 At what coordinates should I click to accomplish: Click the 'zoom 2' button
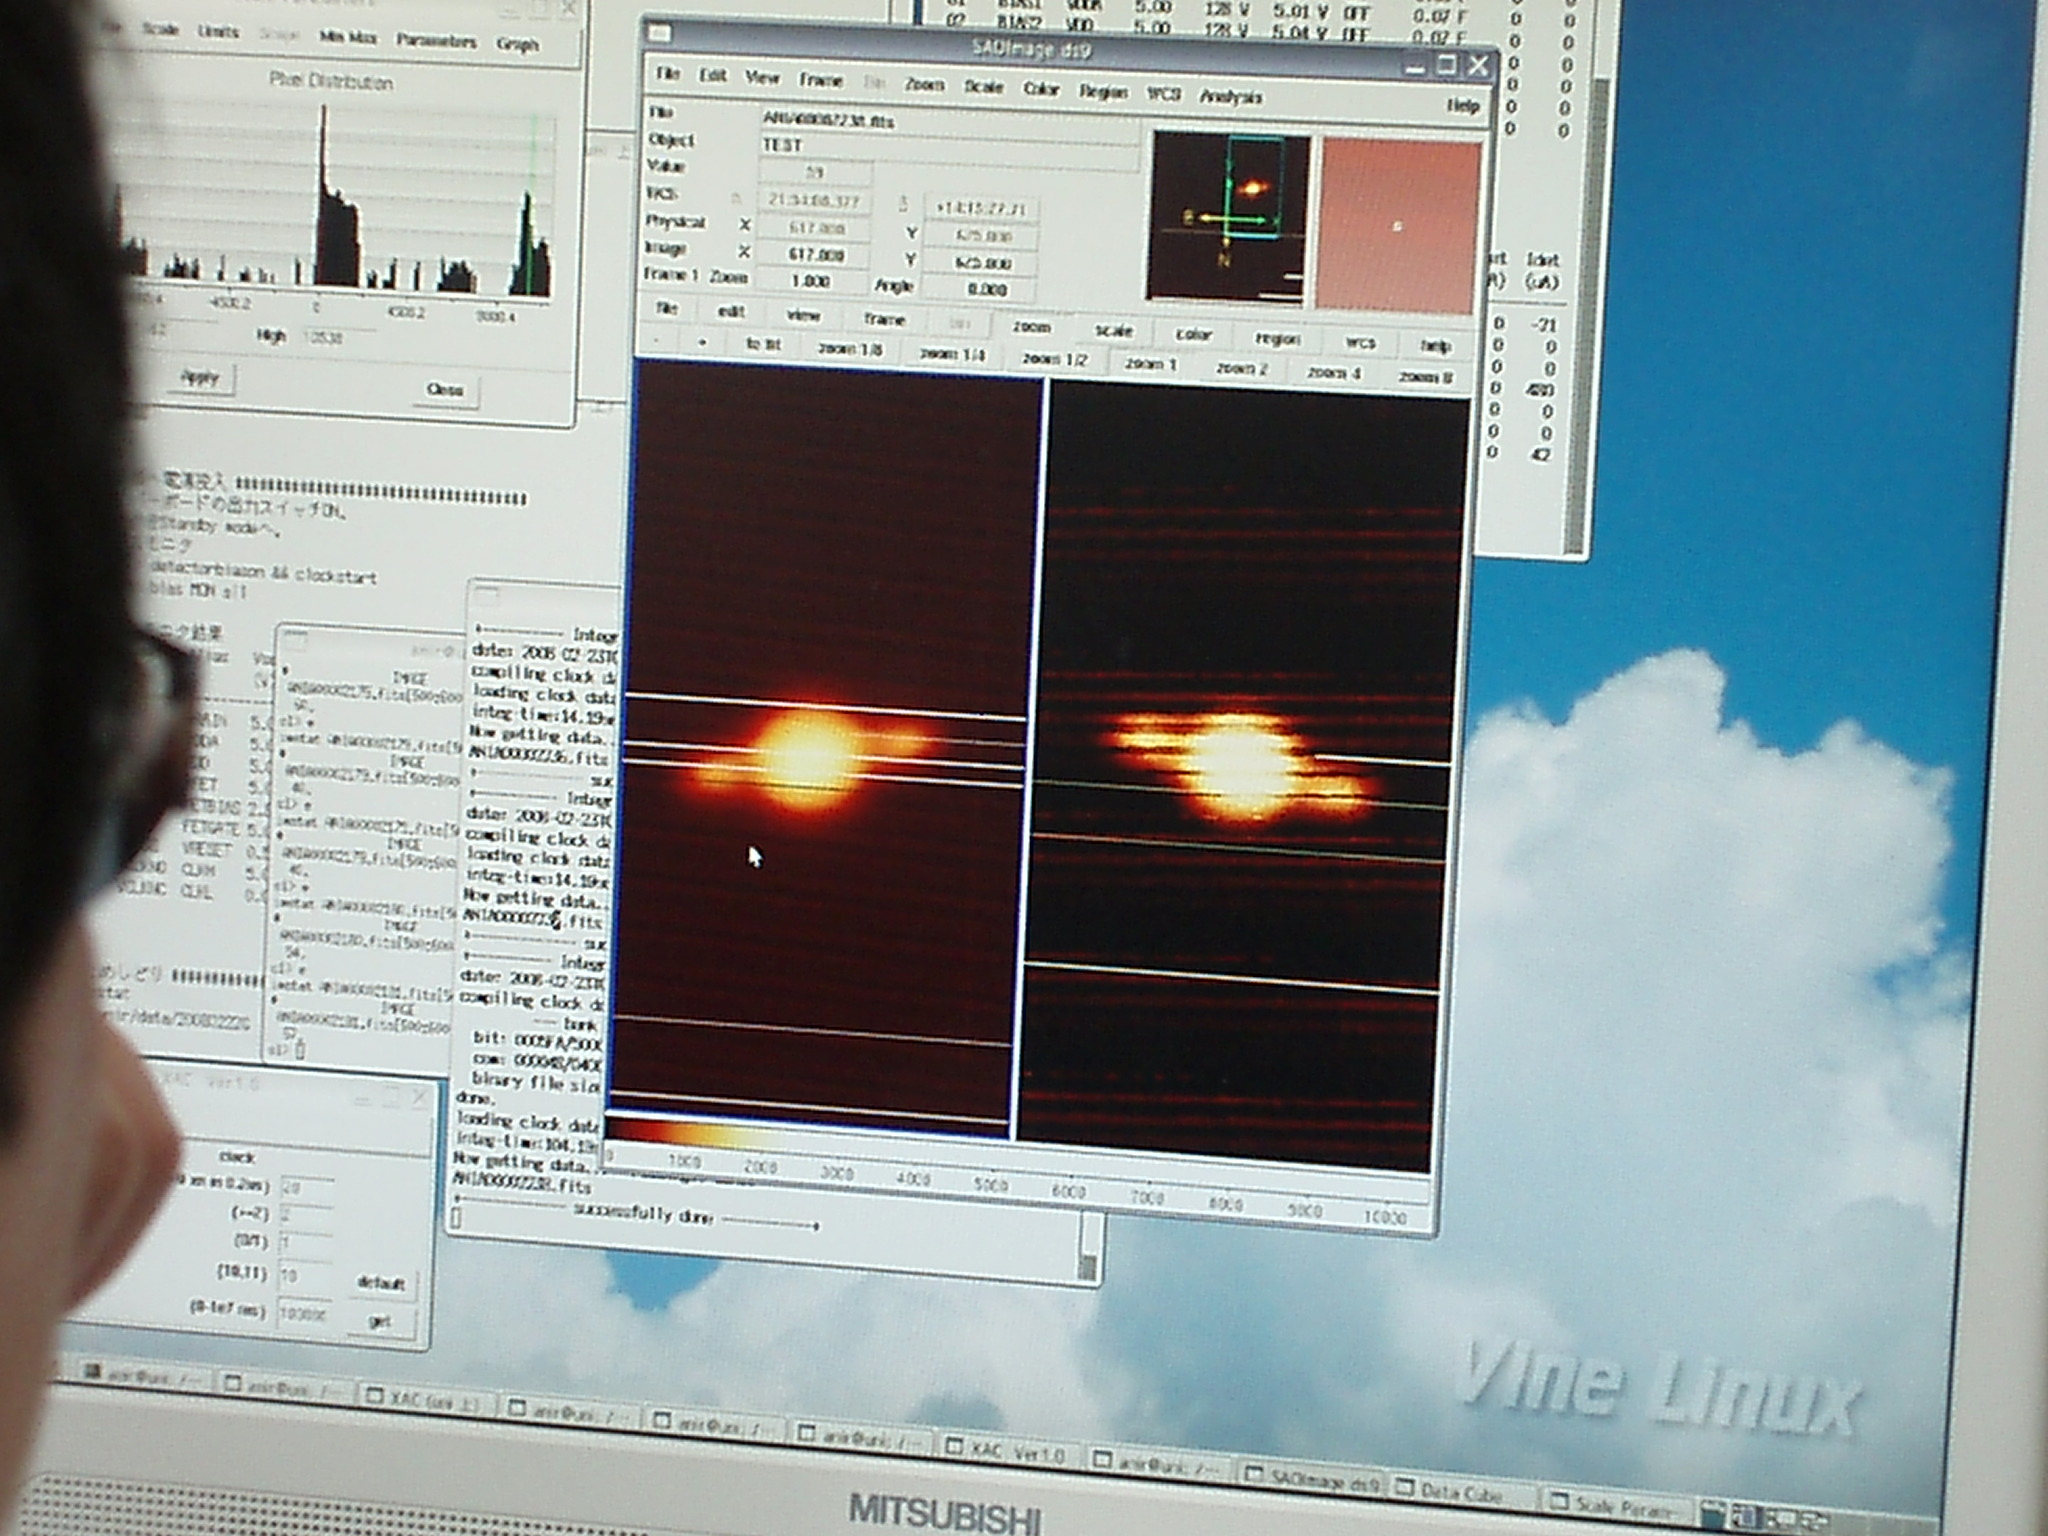point(1242,368)
